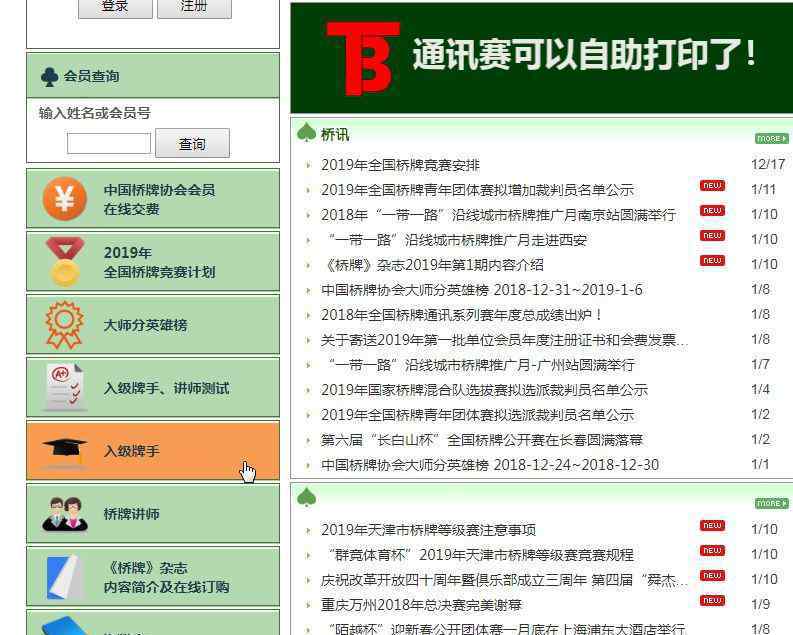Open 群竞体育杯2019年天津市桥牌等级赛竞赛规程 link
Image resolution: width=793 pixels, height=635 pixels.
[x=480, y=555]
